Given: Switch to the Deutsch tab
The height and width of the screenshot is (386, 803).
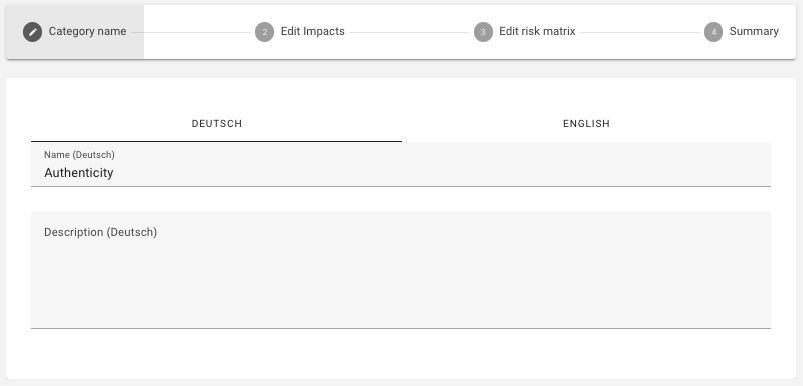Looking at the screenshot, I should [x=217, y=124].
